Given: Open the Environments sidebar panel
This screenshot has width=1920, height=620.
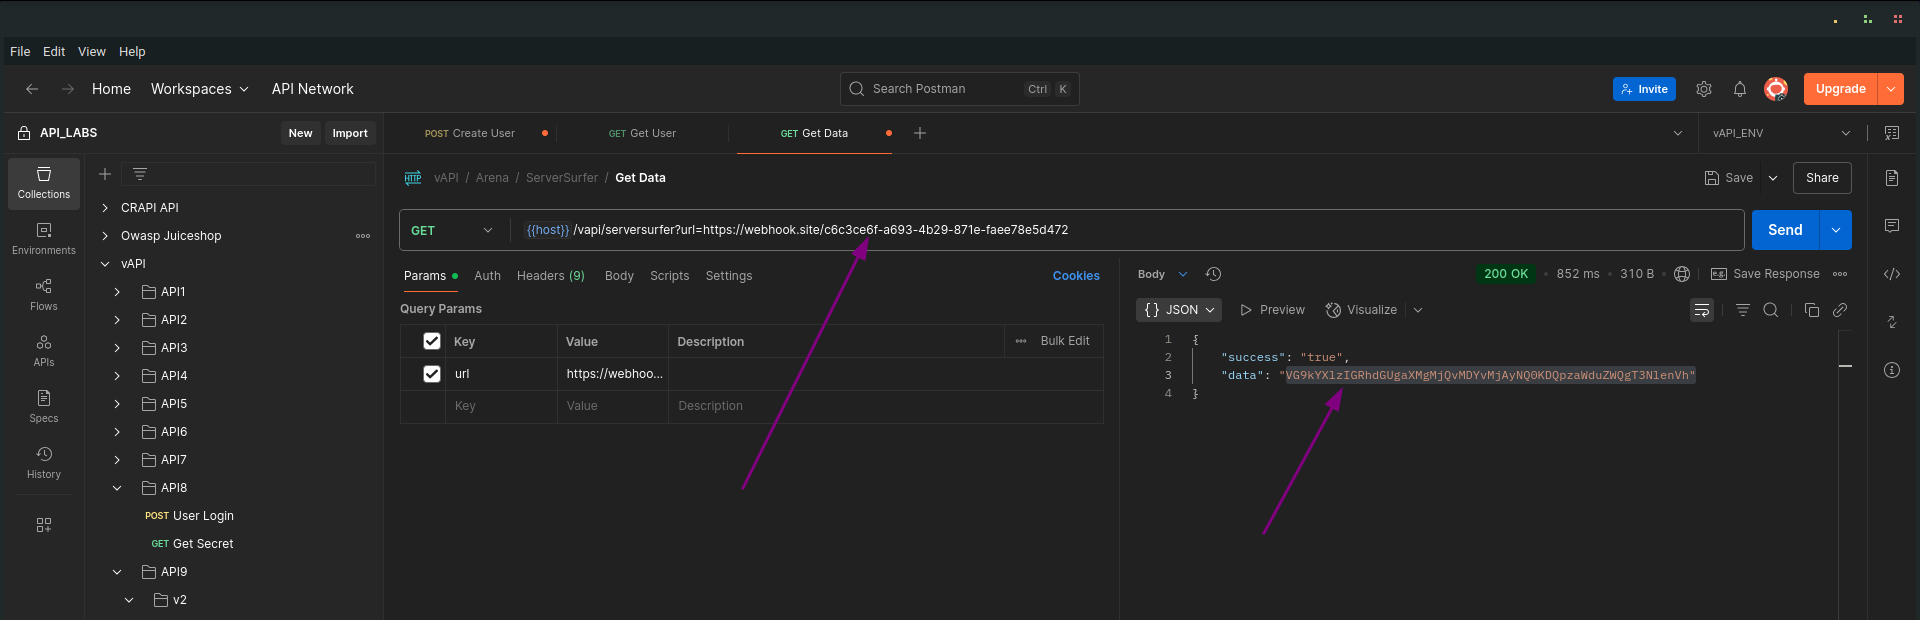Looking at the screenshot, I should tap(44, 239).
